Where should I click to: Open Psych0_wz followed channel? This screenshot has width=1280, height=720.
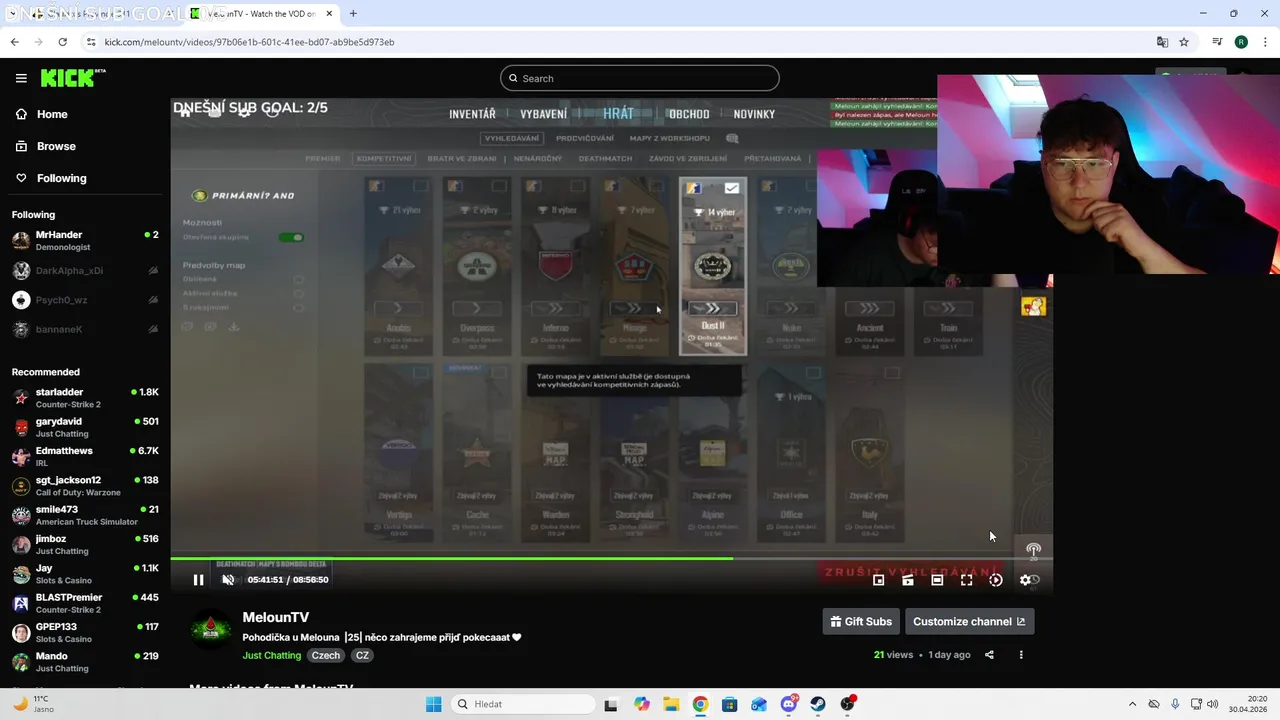(x=85, y=300)
